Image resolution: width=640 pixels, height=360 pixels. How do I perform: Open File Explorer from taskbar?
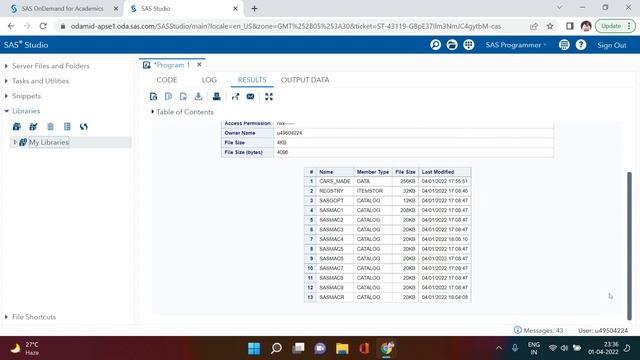[342, 348]
